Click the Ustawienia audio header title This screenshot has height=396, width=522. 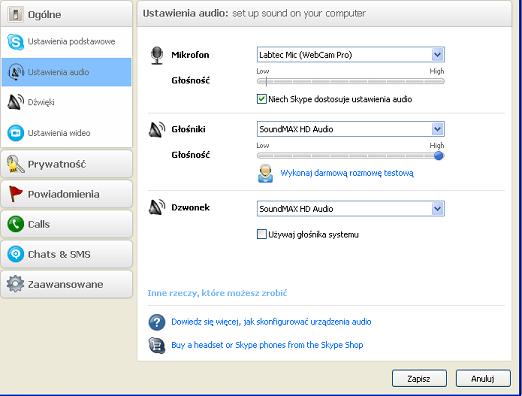click(x=185, y=13)
